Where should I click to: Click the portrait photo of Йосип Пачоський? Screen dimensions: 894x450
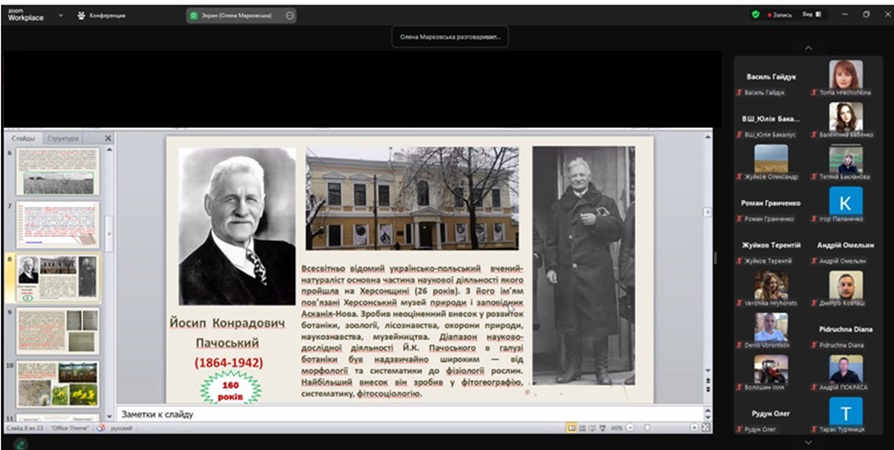pos(237,226)
